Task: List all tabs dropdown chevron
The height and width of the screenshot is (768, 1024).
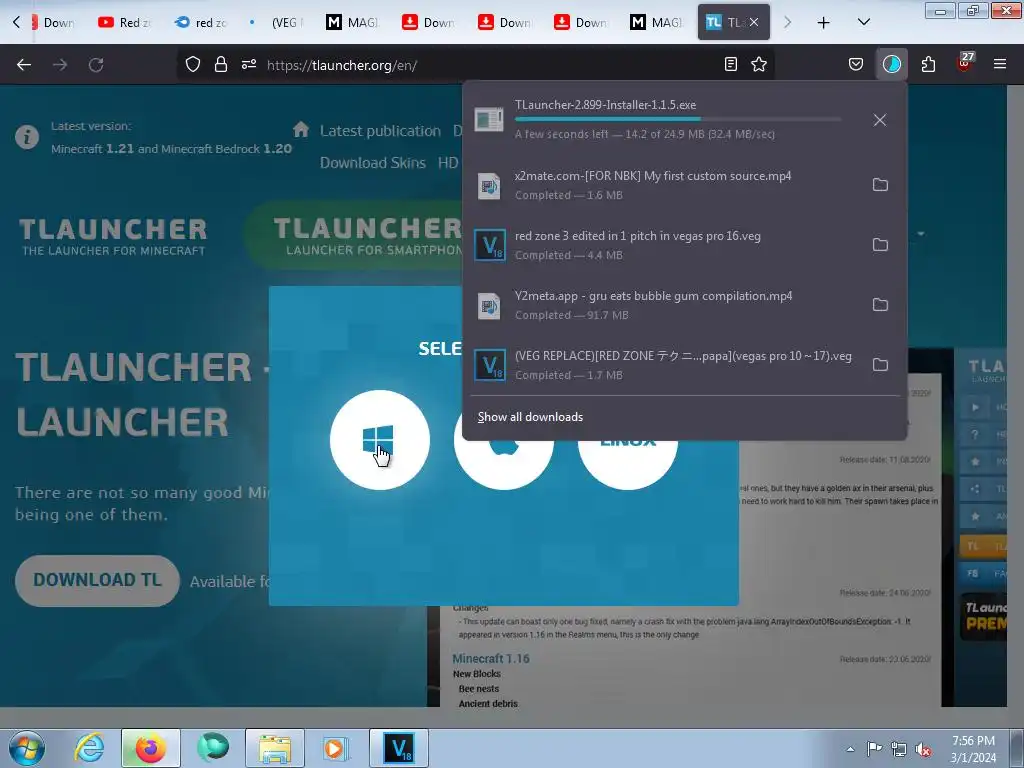Action: point(863,22)
